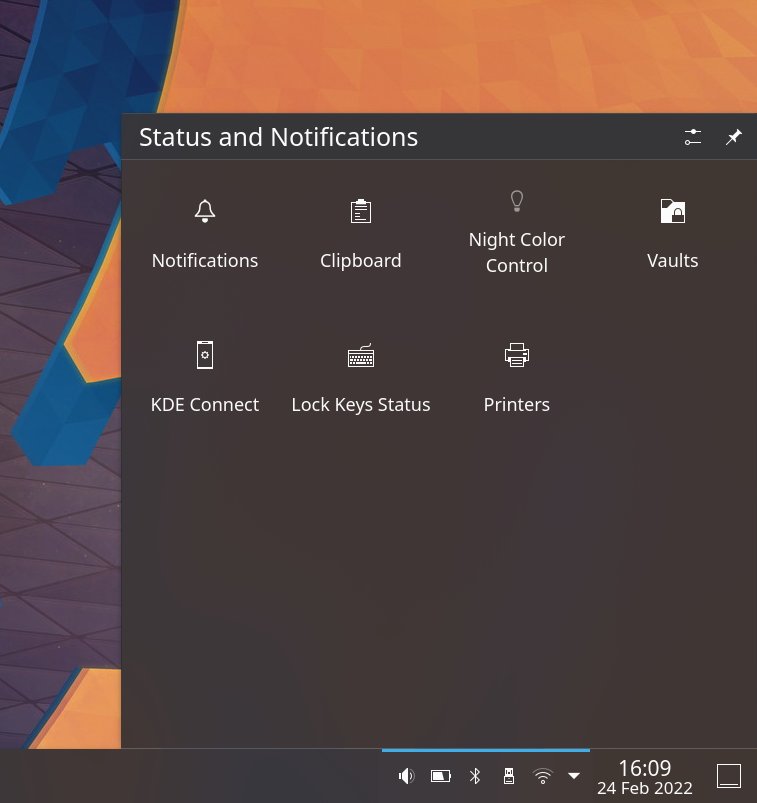757x803 pixels.
Task: Click the 24 Feb 2022 date
Action: coord(644,788)
